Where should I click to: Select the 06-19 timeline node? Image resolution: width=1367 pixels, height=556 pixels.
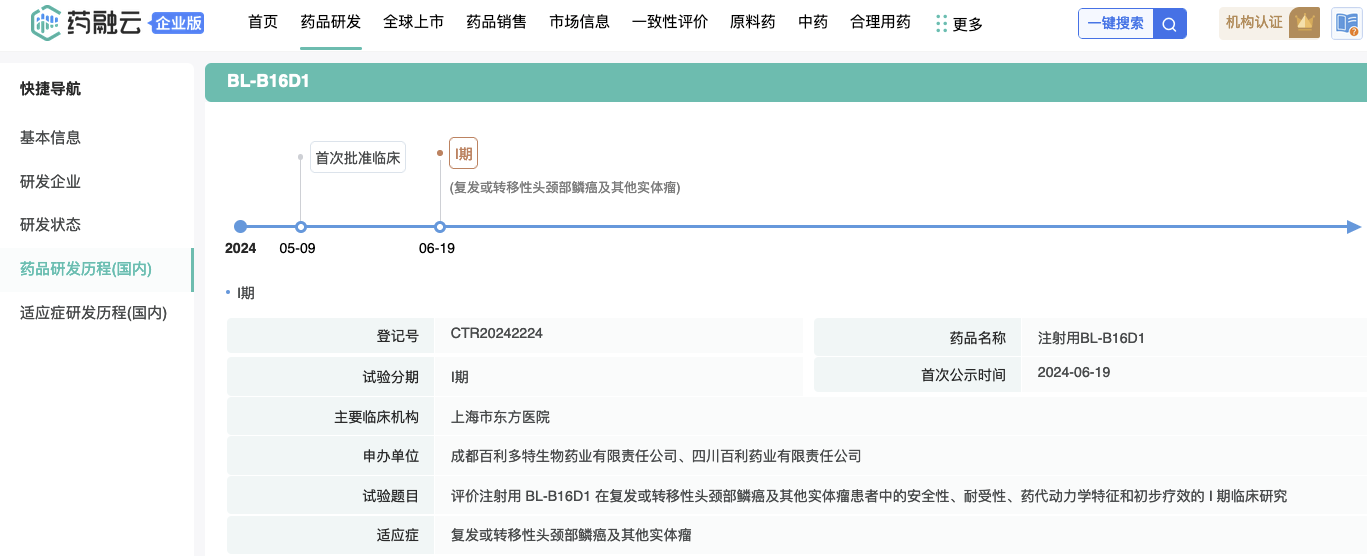(x=440, y=227)
